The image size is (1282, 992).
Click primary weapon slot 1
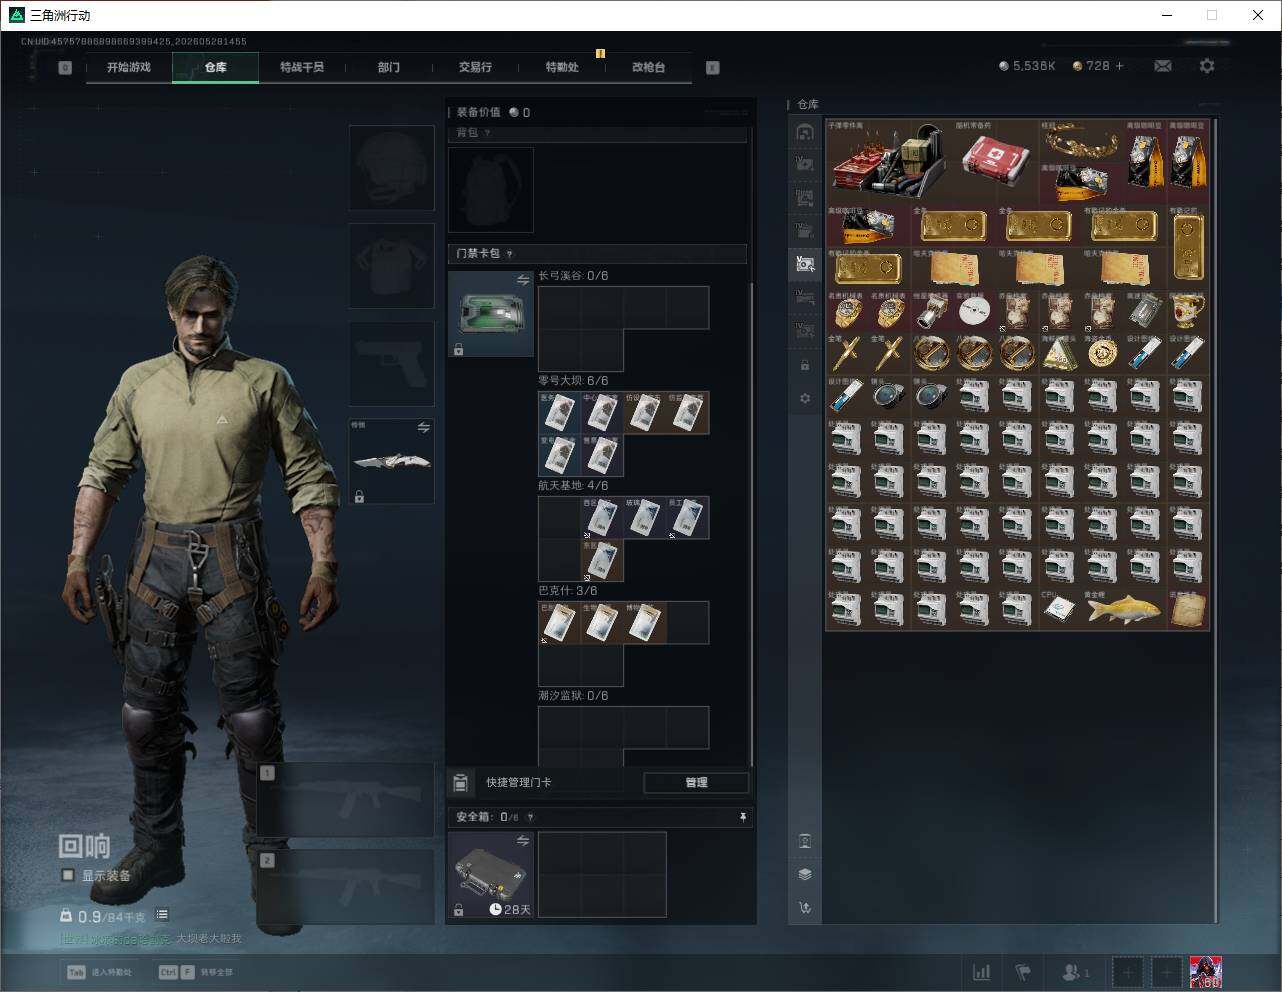[x=346, y=800]
